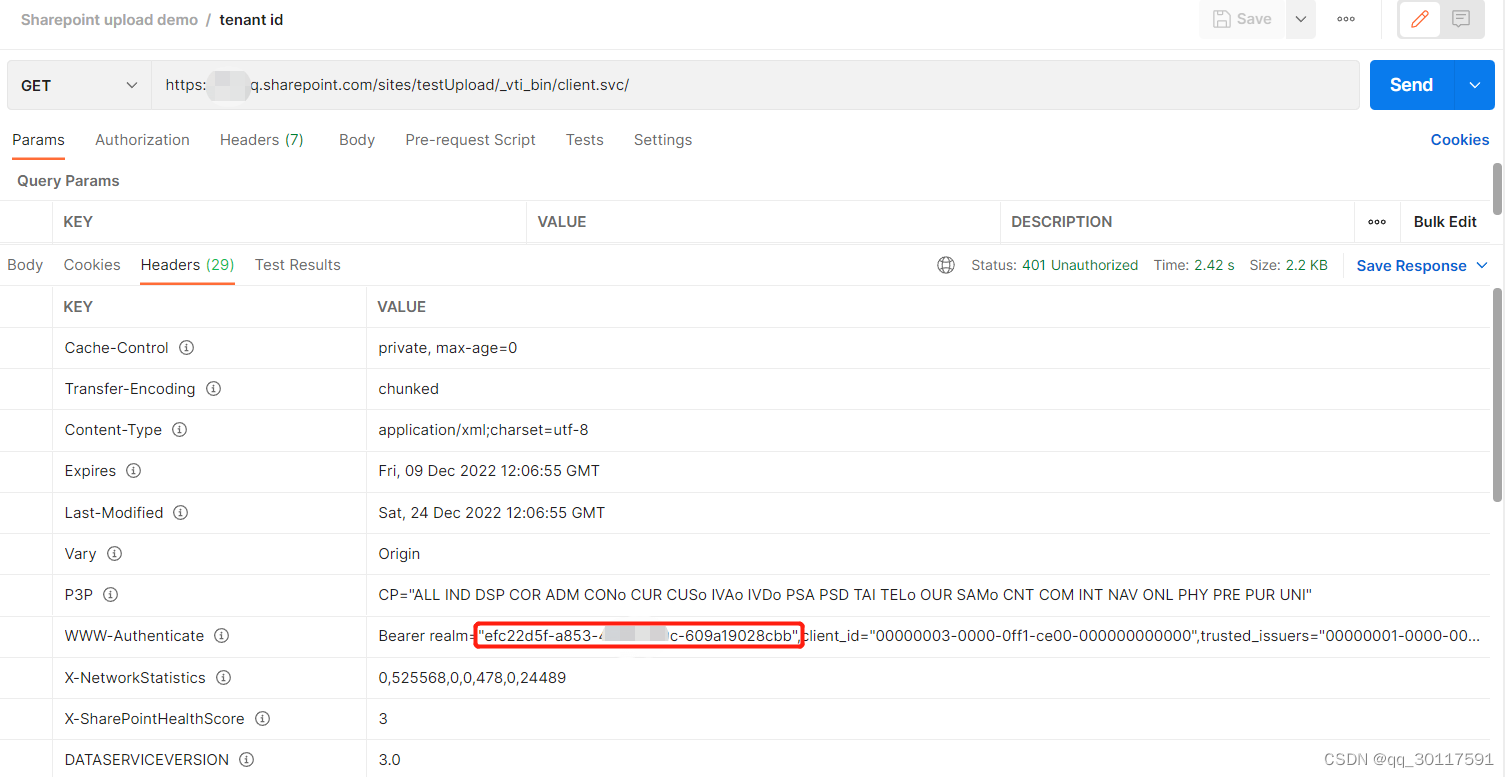Click the application/xml;charset=utf-8 value
Viewport: 1509px width, 777px height.
point(483,430)
